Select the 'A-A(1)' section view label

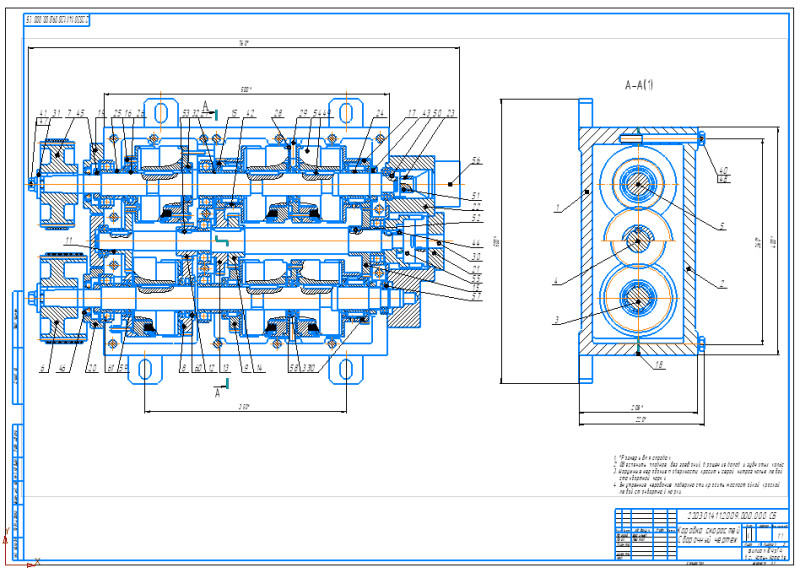tap(639, 85)
